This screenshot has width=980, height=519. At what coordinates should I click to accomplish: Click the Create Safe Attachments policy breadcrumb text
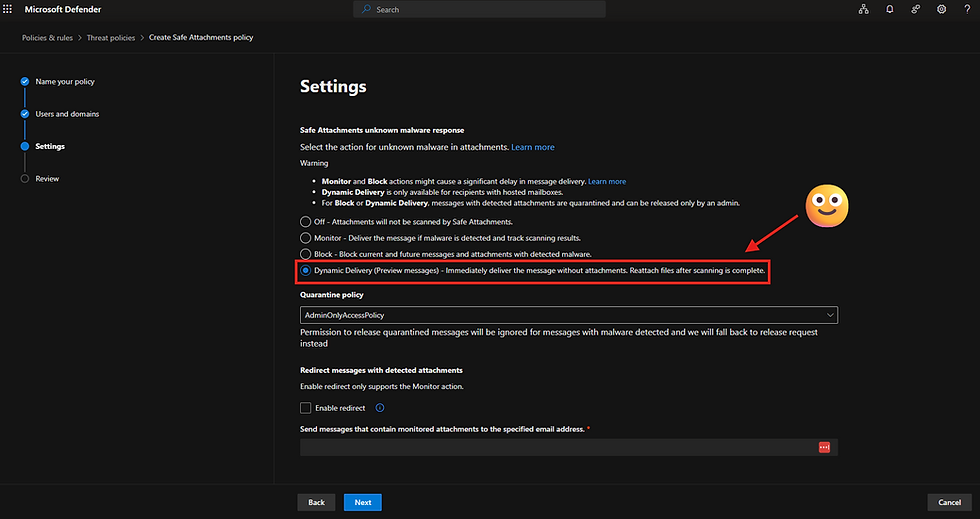[x=201, y=38]
